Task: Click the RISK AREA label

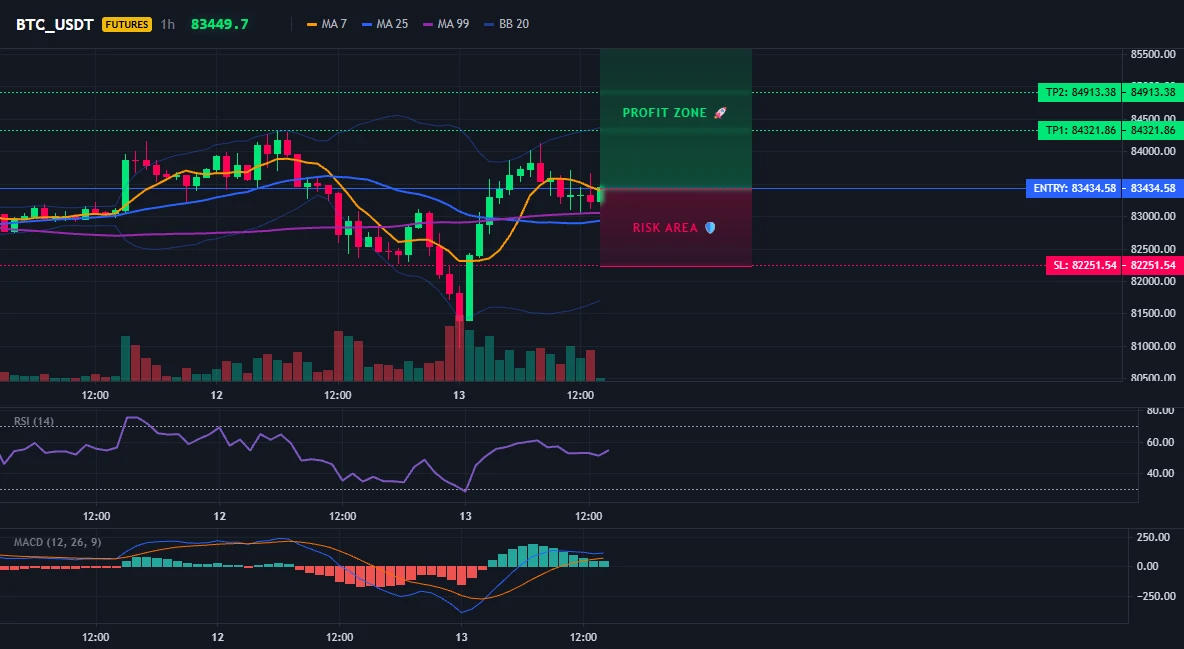Action: (x=674, y=227)
